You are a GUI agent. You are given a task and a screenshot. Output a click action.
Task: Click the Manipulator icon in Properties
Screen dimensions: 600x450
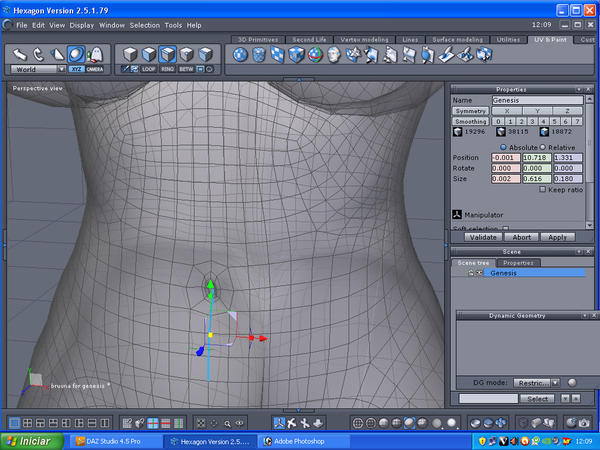(x=455, y=214)
